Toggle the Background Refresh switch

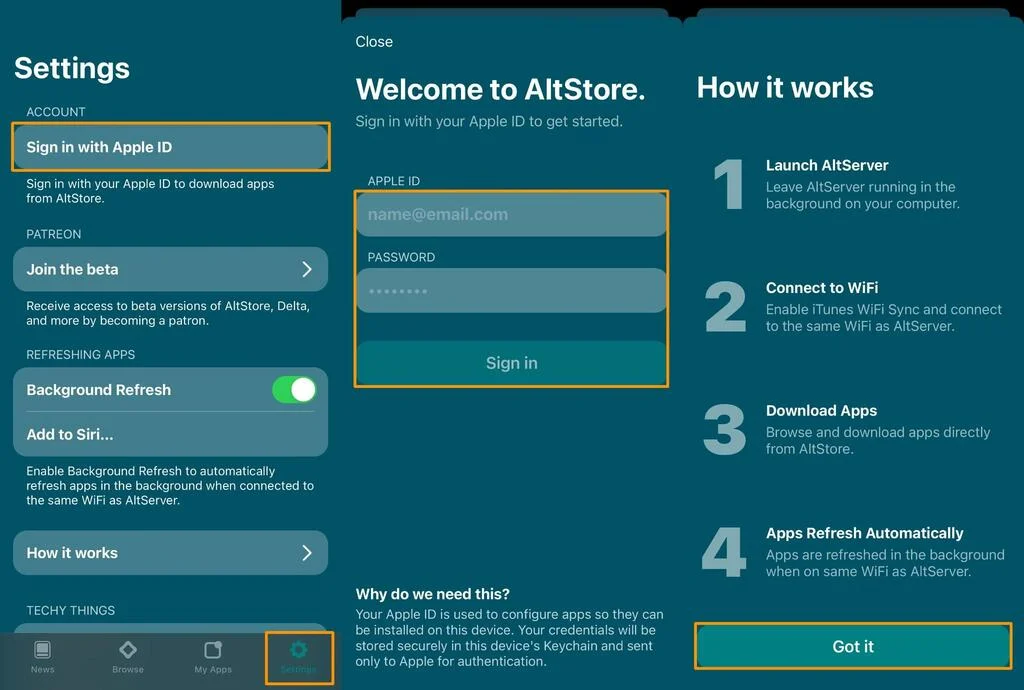tap(294, 390)
